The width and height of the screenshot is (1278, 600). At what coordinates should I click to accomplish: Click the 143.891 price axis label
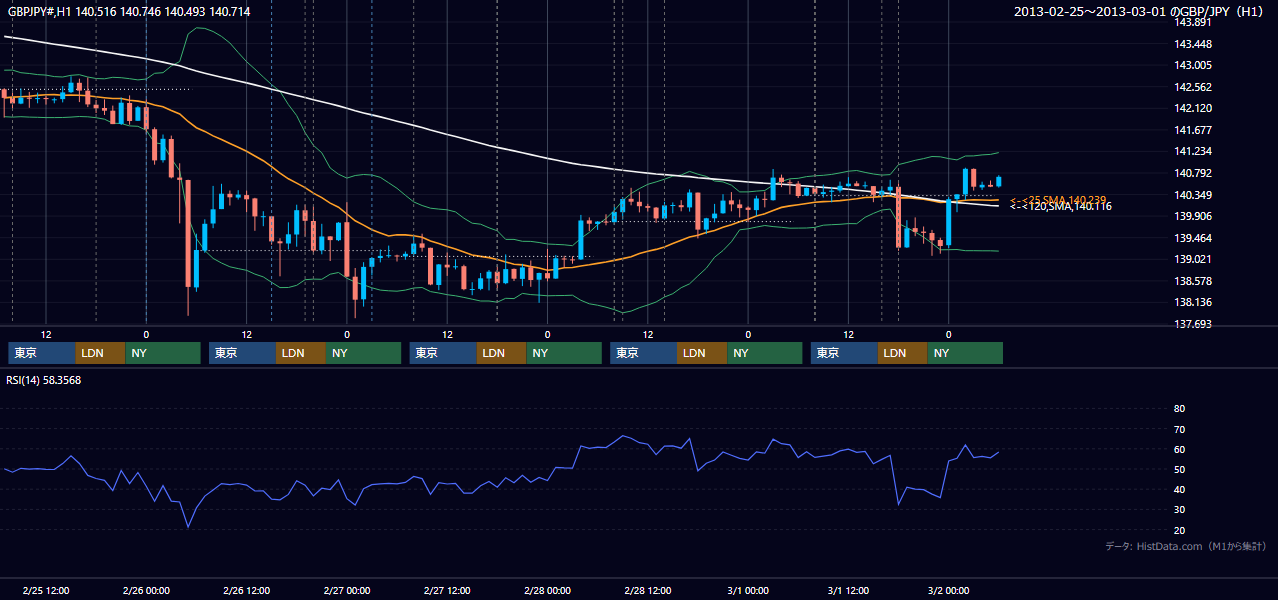point(1193,22)
